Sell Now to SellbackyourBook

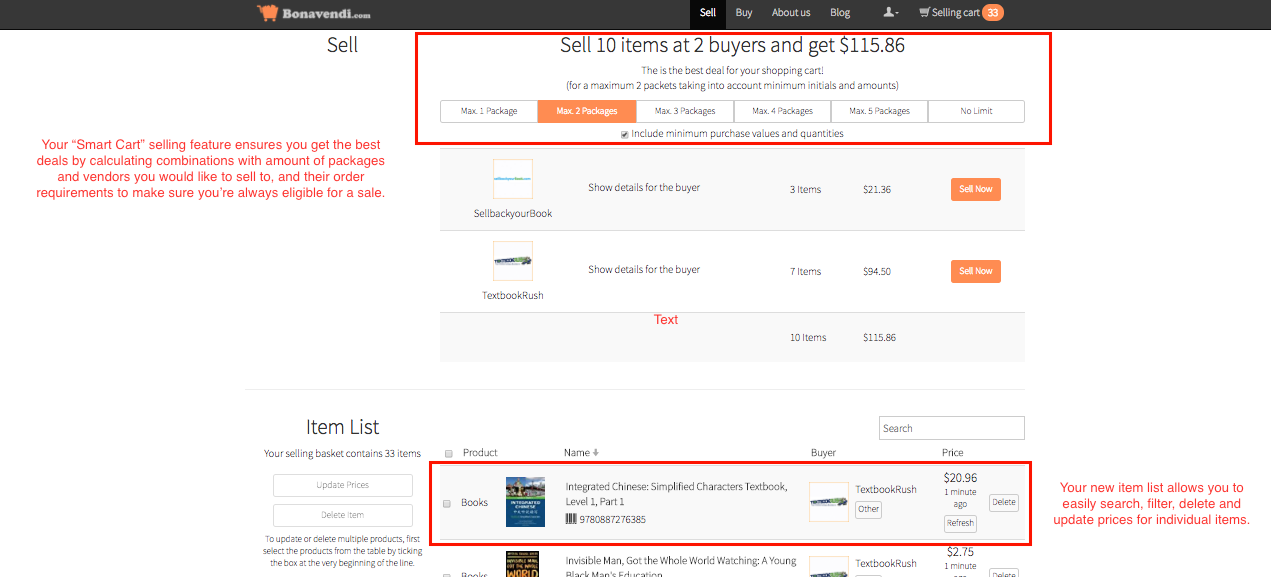click(x=975, y=189)
